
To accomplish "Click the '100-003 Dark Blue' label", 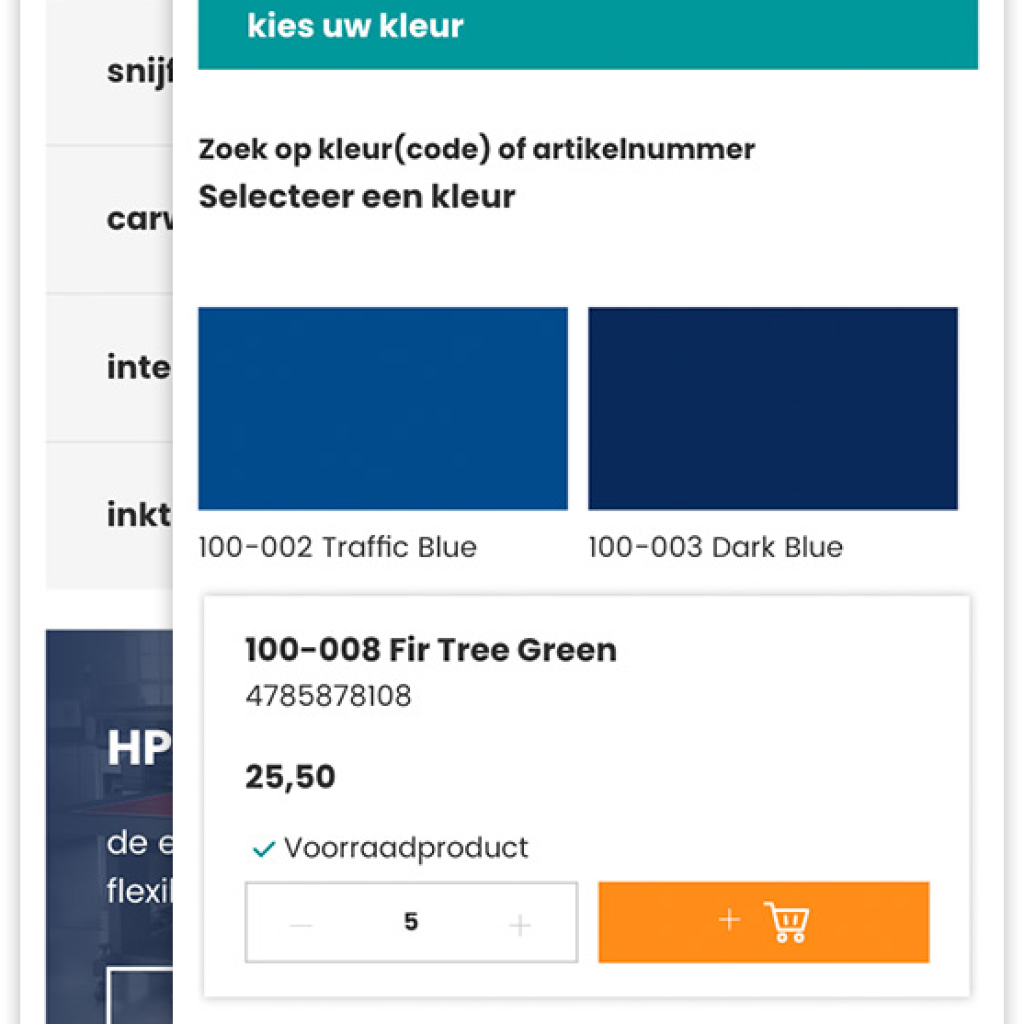I will point(715,547).
